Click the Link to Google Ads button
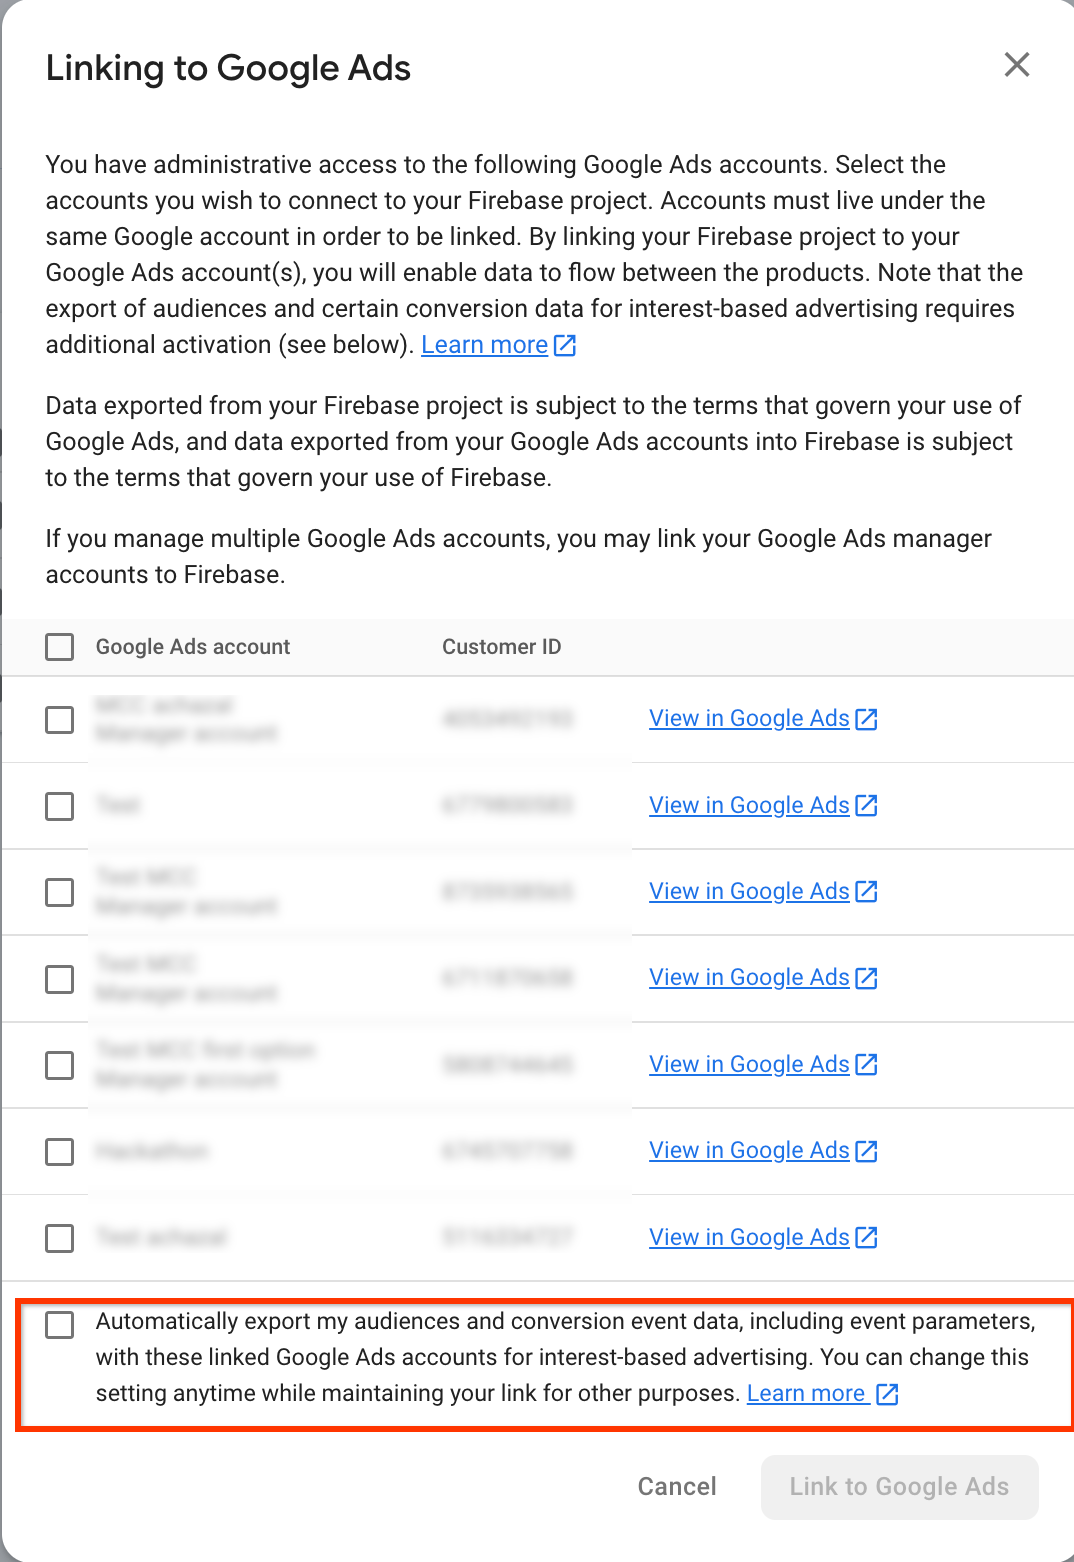Screen dimensions: 1074x1562 899,1487
